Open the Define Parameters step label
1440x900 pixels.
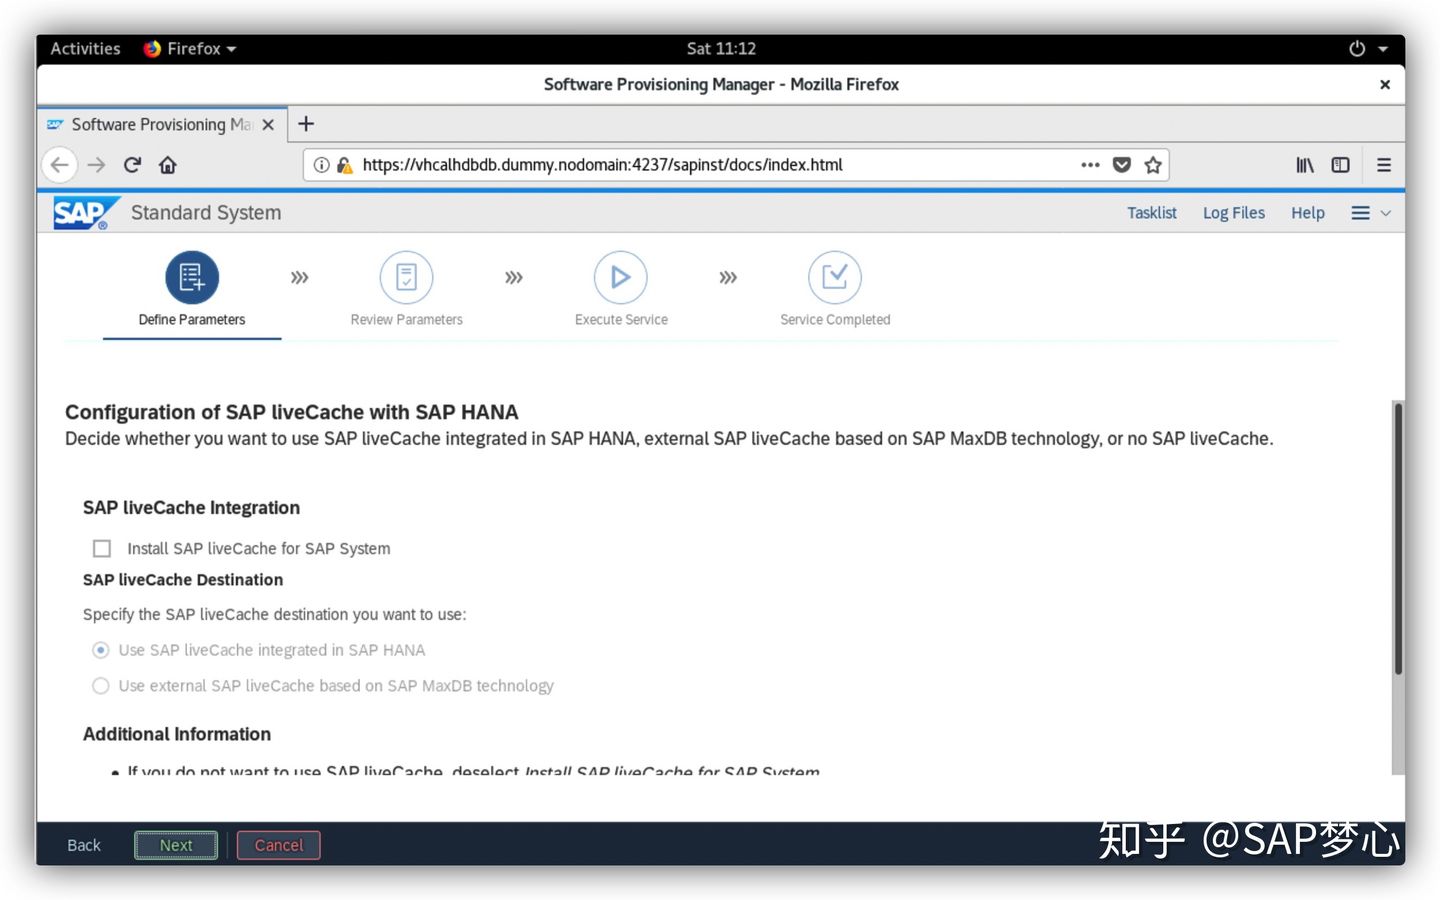pyautogui.click(x=192, y=320)
